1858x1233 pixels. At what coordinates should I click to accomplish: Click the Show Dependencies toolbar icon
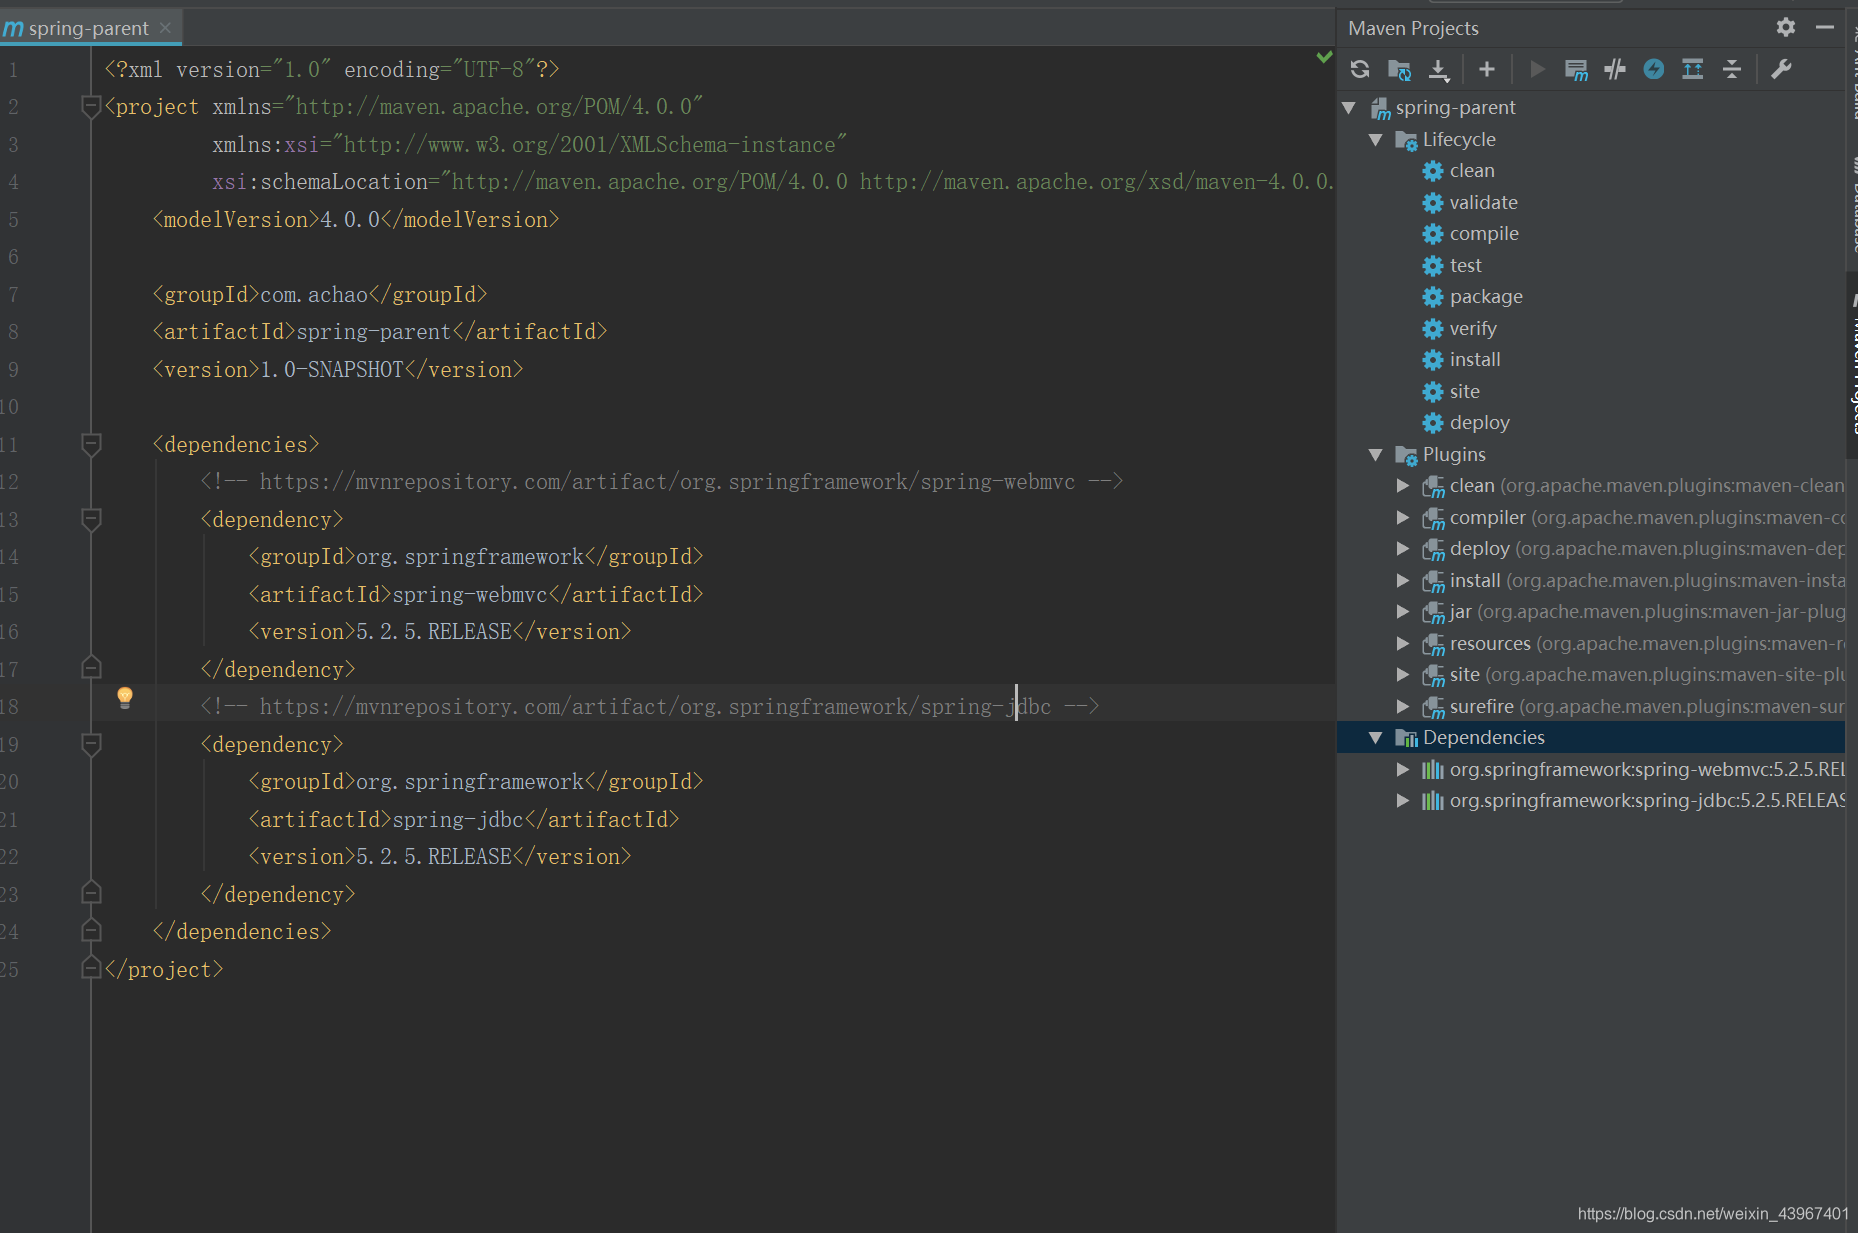[1693, 69]
